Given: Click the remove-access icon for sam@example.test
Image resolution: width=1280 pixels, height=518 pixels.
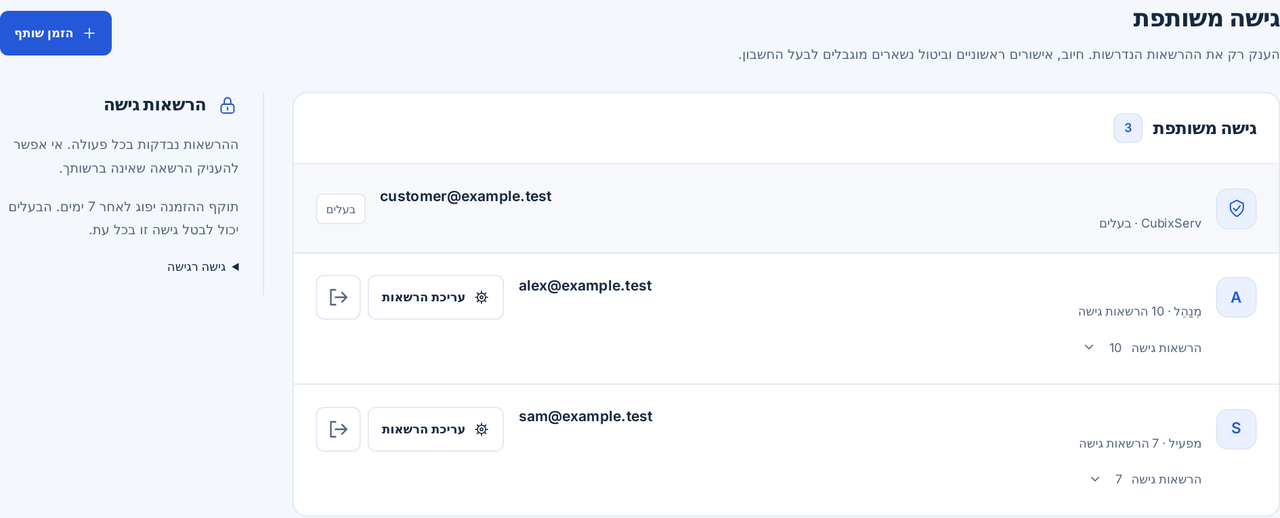Looking at the screenshot, I should (x=338, y=429).
